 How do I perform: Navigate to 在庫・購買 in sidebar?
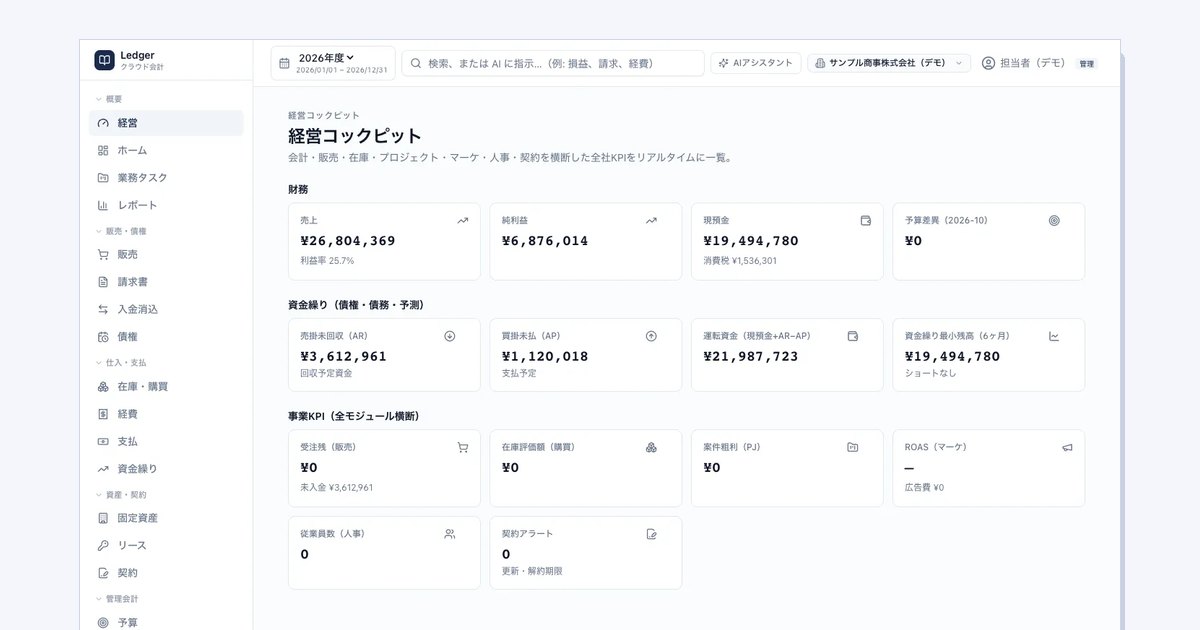pyautogui.click(x=166, y=386)
